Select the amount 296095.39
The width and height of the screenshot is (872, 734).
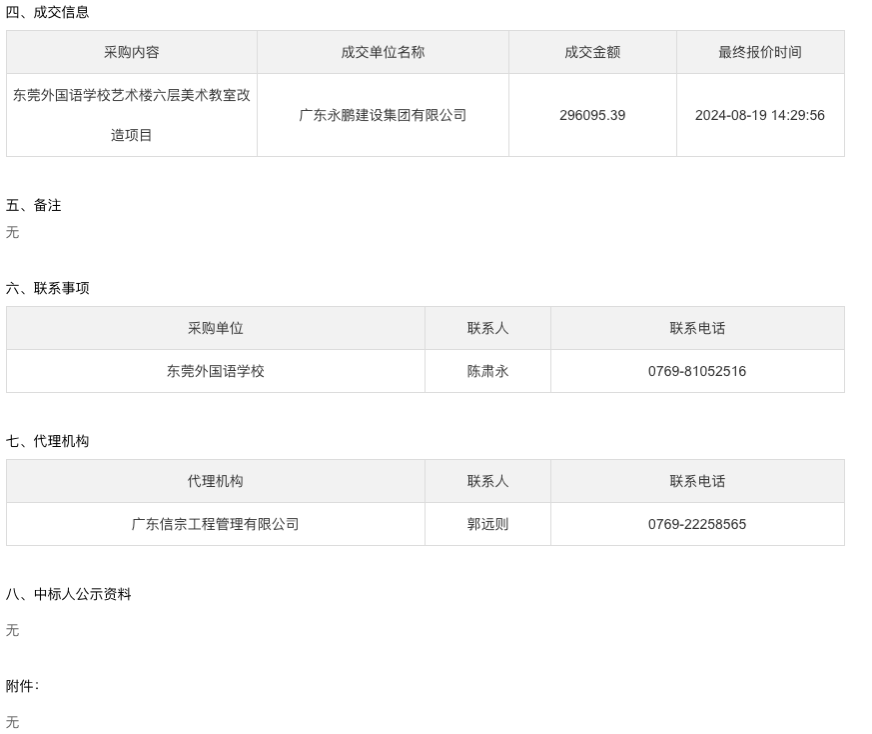coord(592,115)
